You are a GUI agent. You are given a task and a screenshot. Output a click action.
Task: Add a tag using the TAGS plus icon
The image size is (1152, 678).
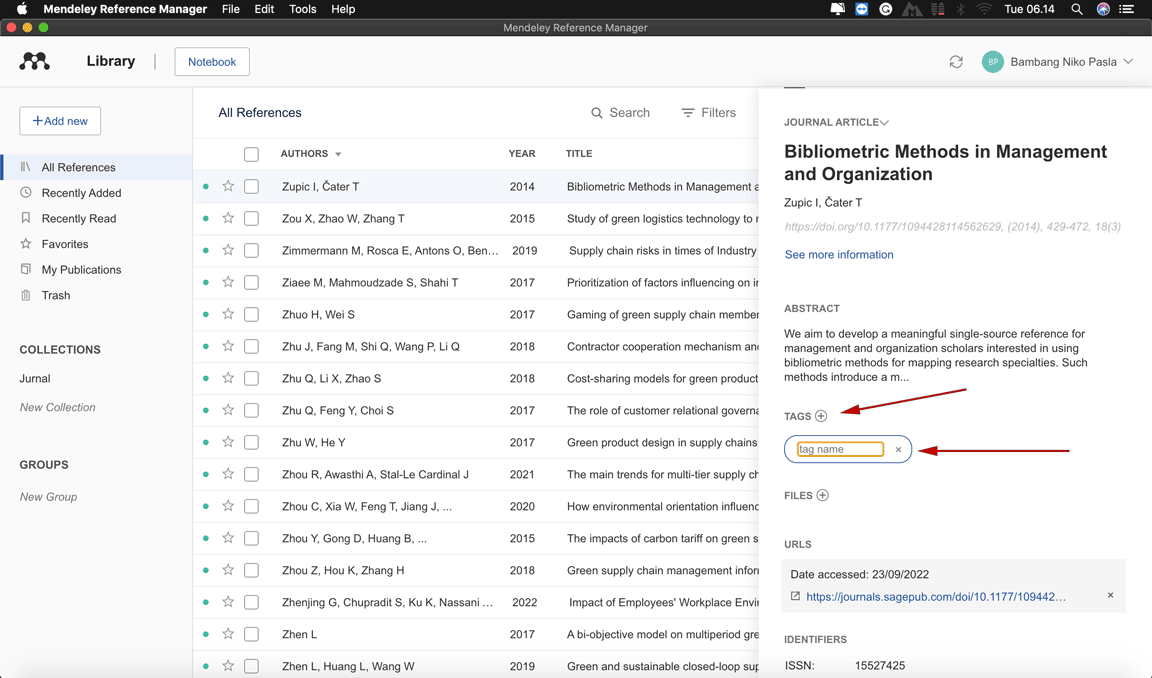tap(821, 415)
